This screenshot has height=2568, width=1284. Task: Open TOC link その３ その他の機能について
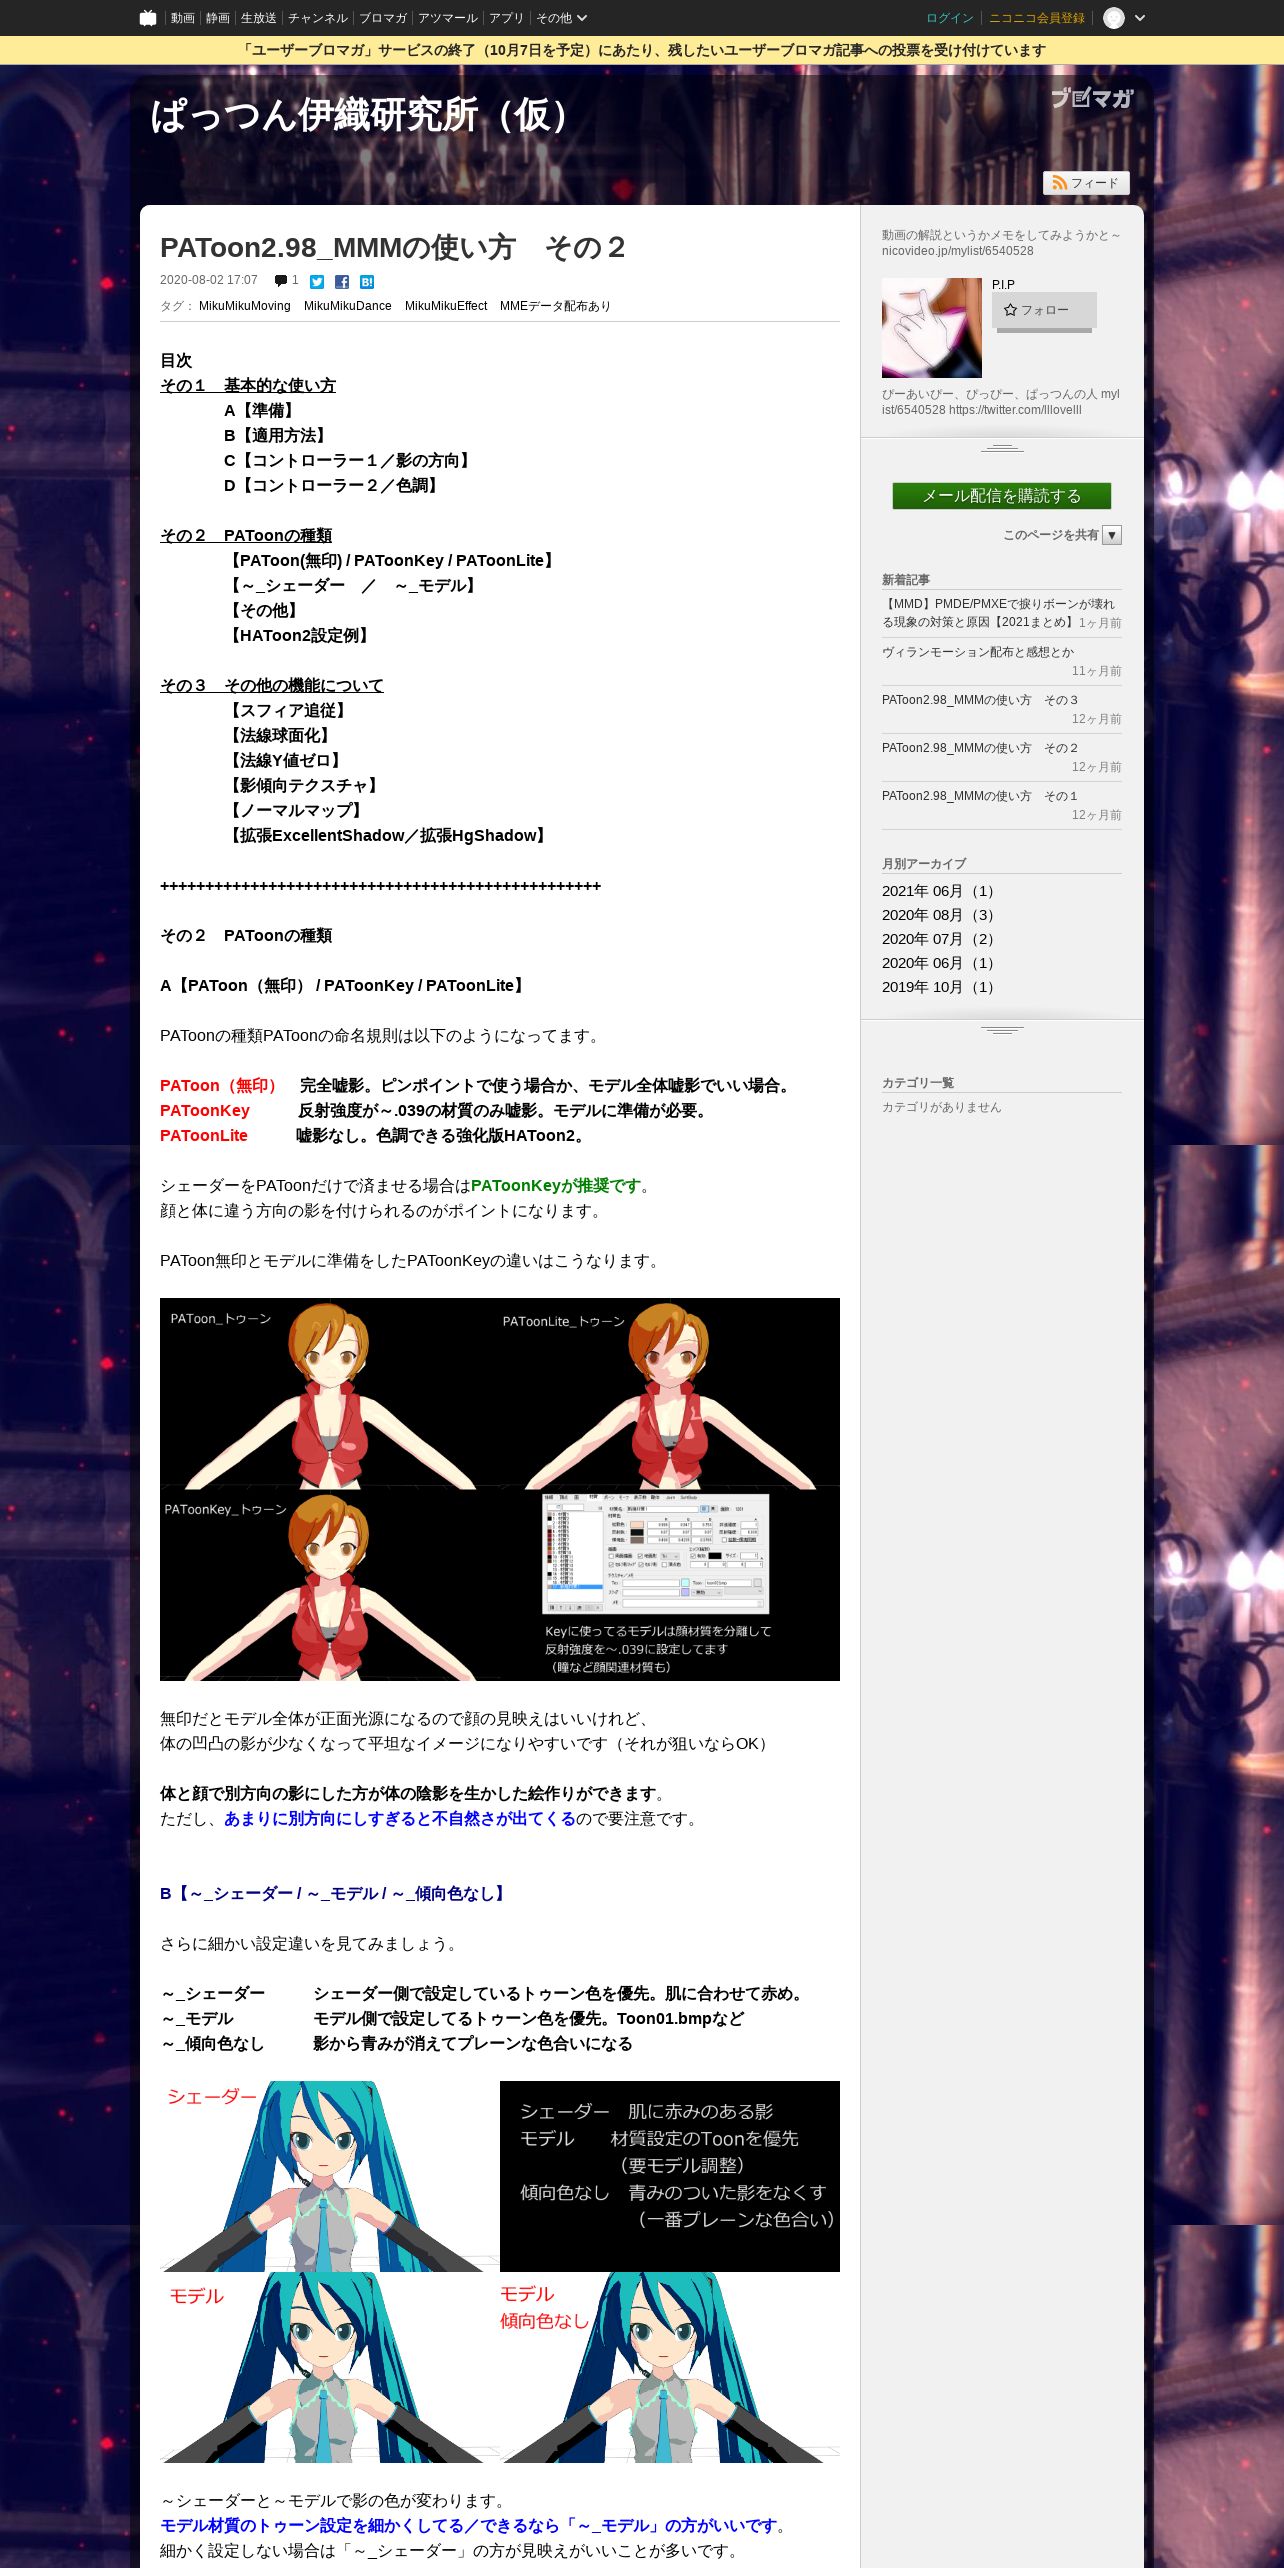point(272,686)
